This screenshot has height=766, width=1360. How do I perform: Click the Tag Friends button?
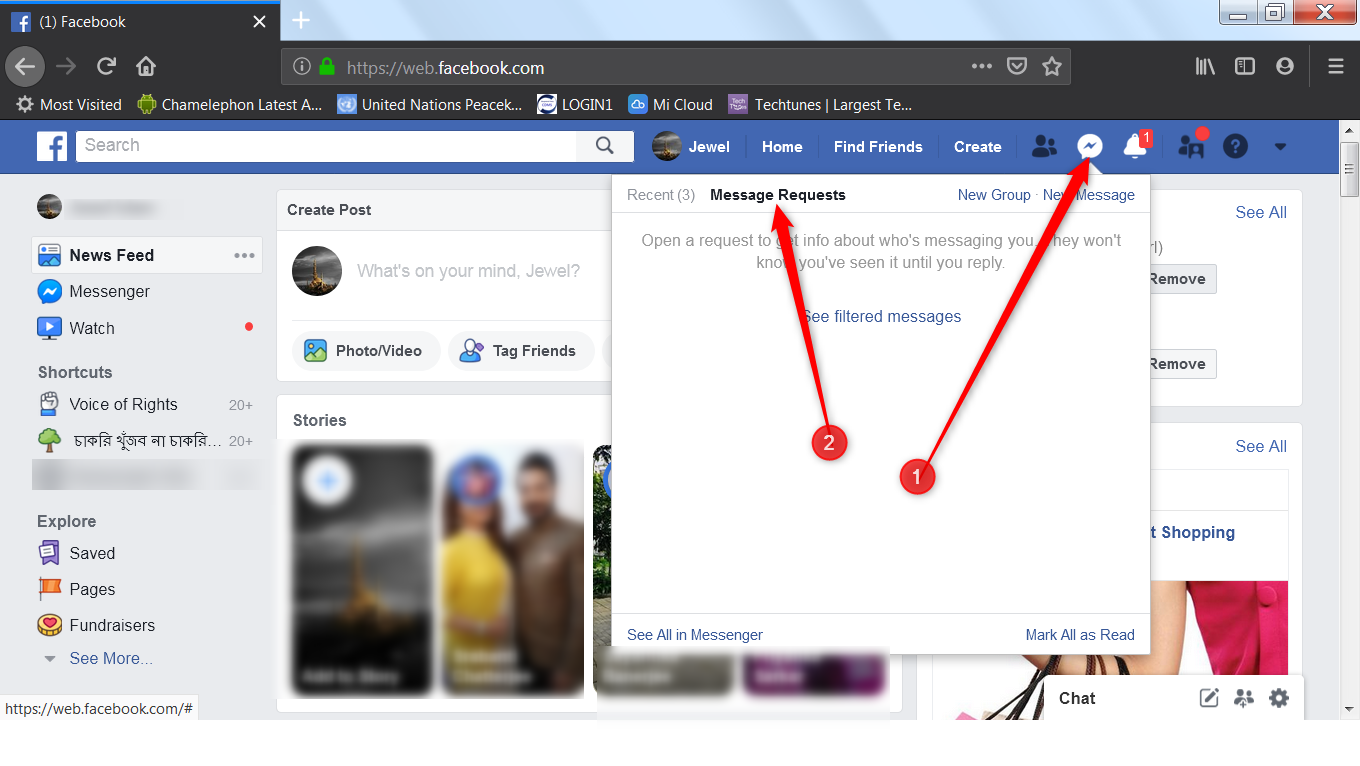click(x=521, y=351)
